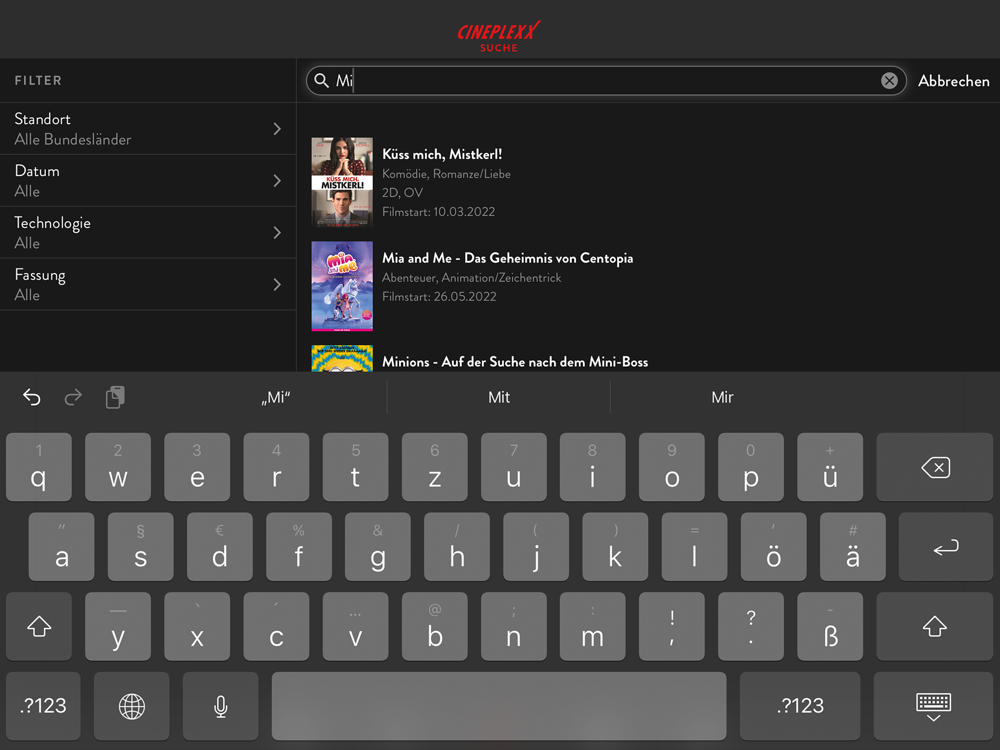Tap the a key
Screen dimensions: 1000x750
click(x=61, y=547)
